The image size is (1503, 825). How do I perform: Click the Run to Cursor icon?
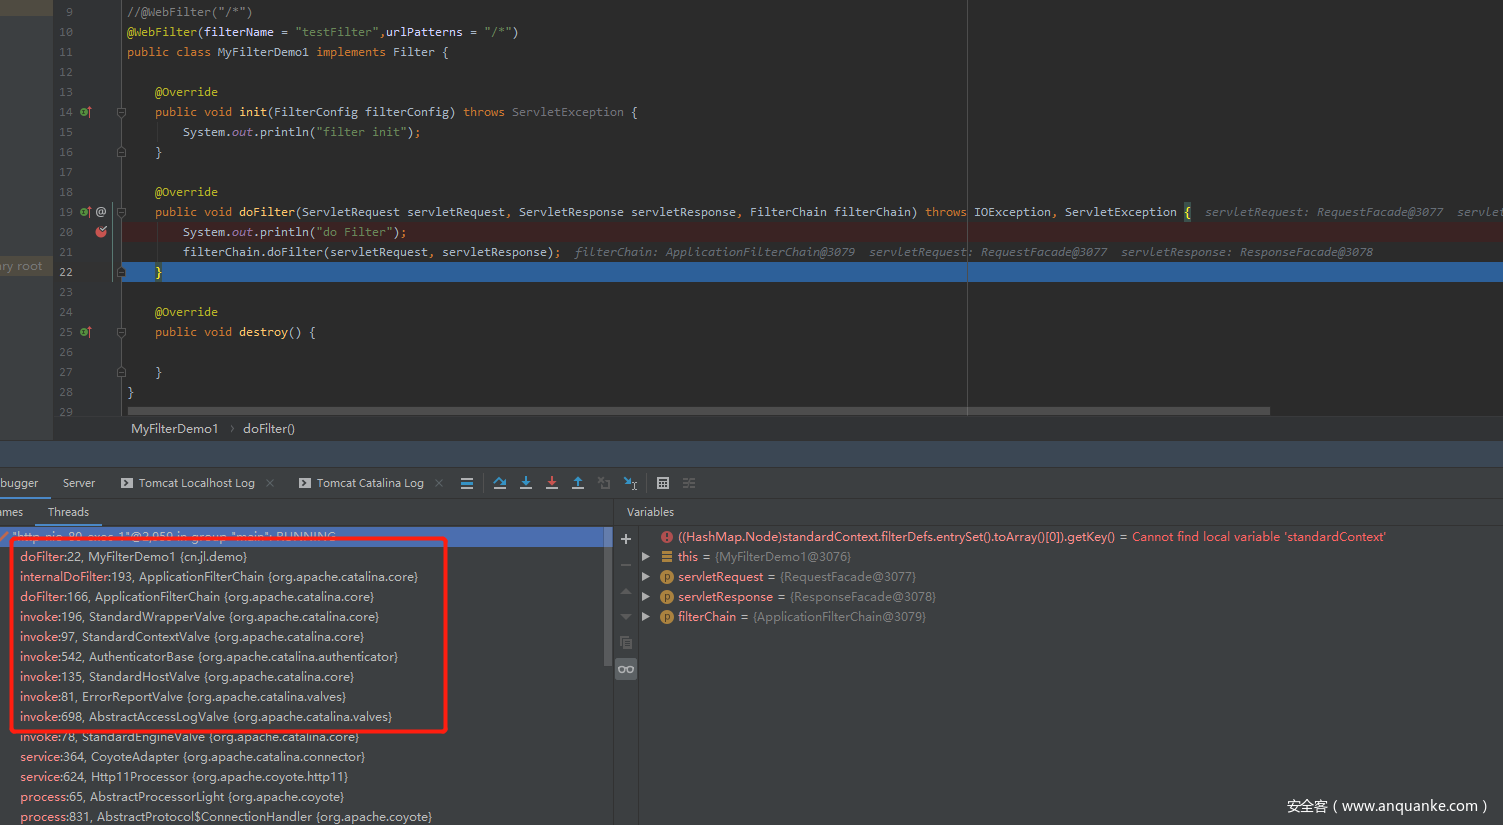[x=630, y=483]
